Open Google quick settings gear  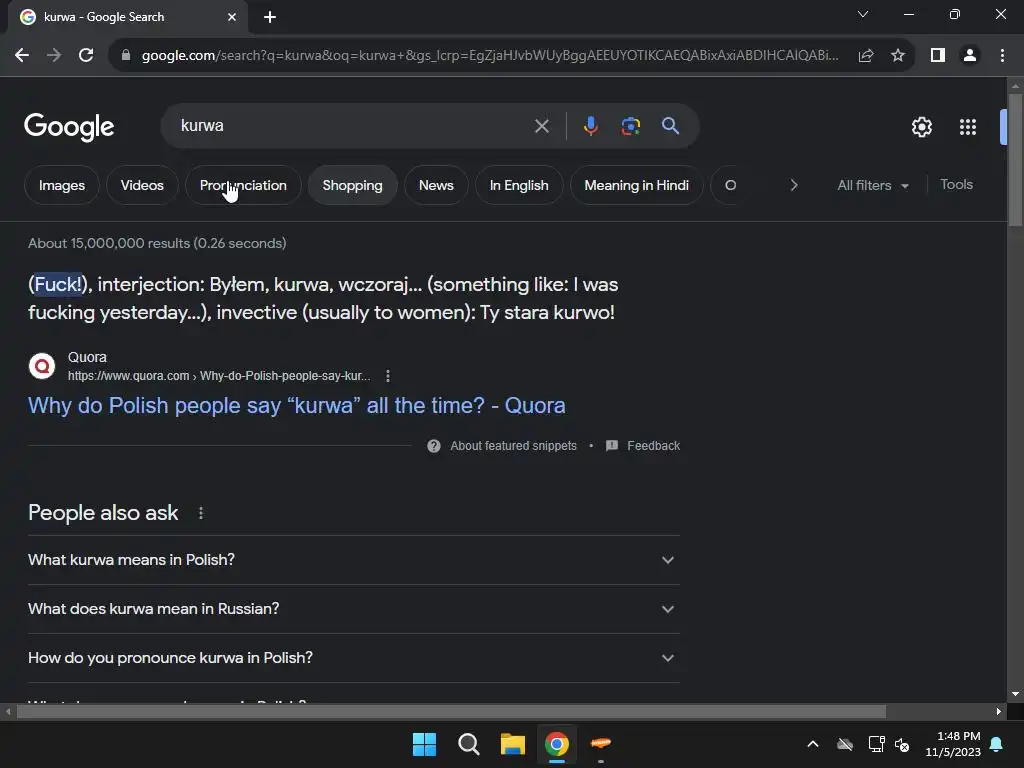click(921, 127)
